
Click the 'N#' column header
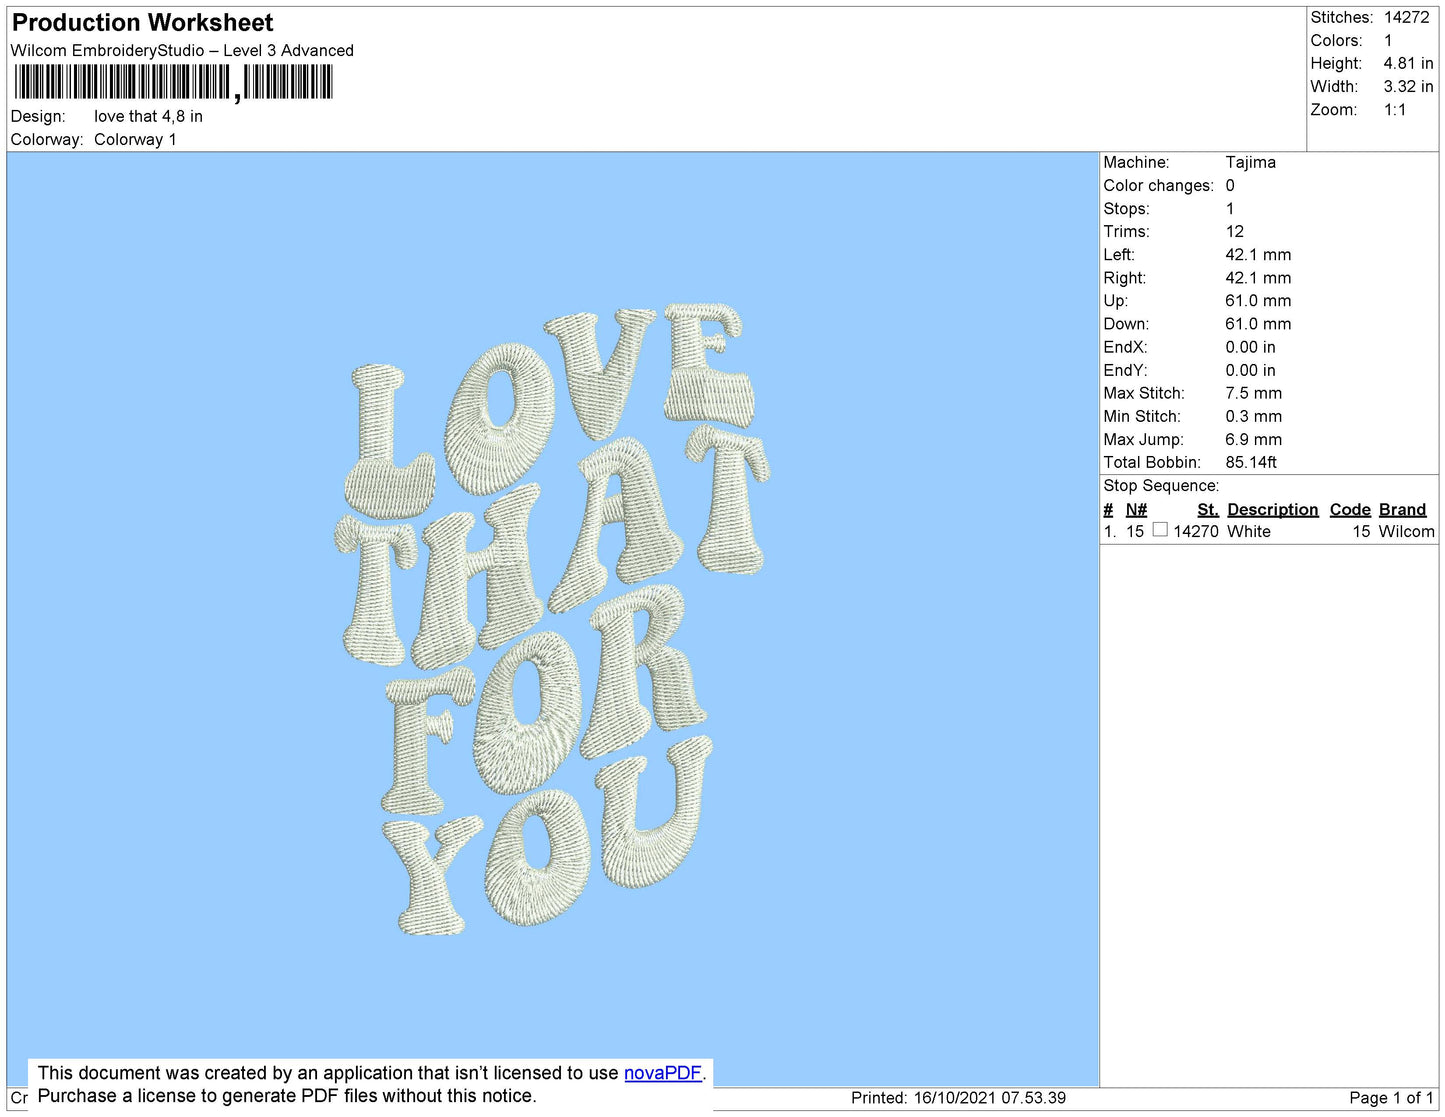click(1136, 509)
